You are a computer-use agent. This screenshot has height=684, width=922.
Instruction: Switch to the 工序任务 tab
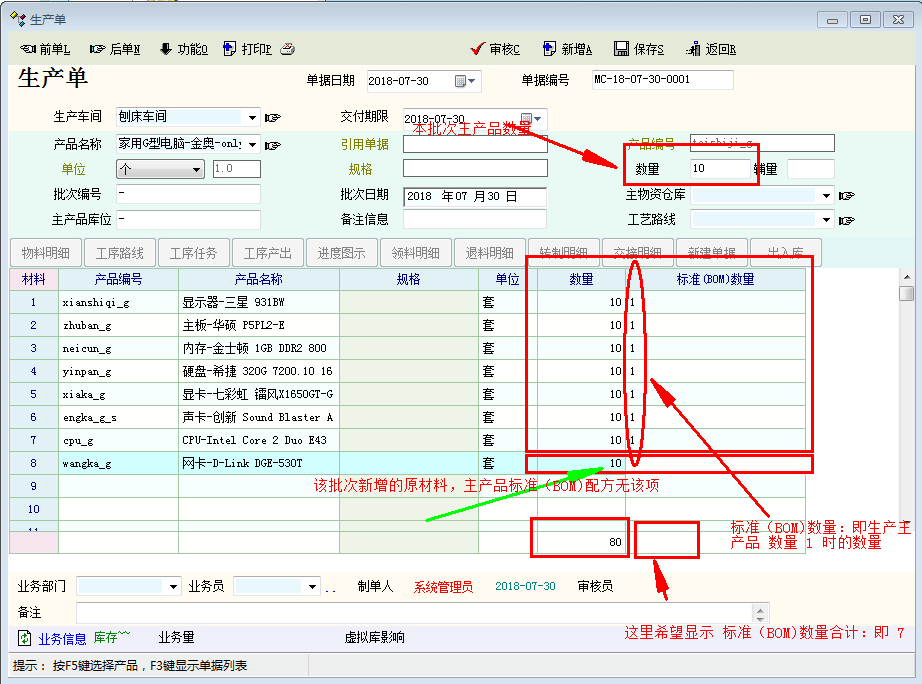tap(193, 253)
